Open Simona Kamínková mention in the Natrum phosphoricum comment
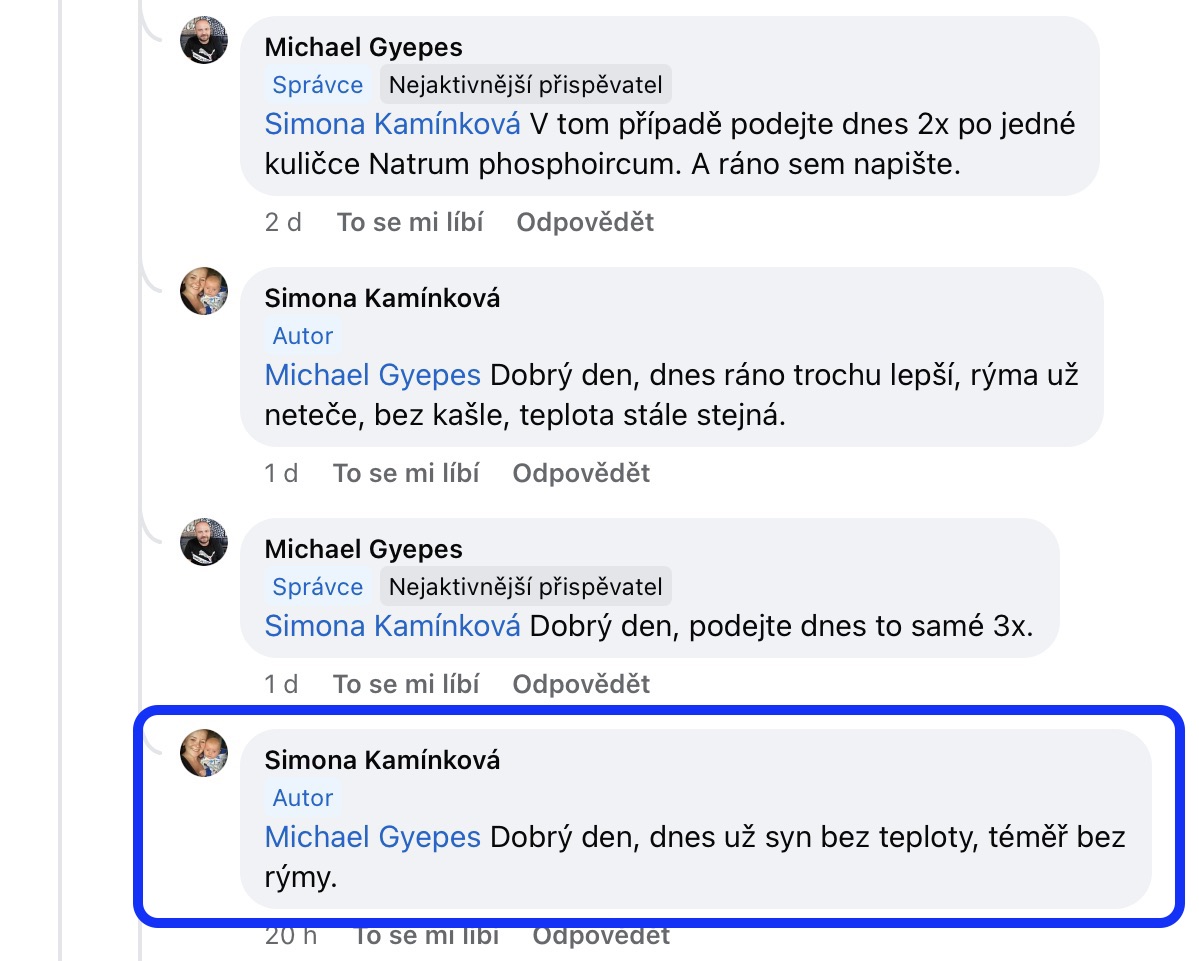This screenshot has width=1199, height=961. coord(392,125)
